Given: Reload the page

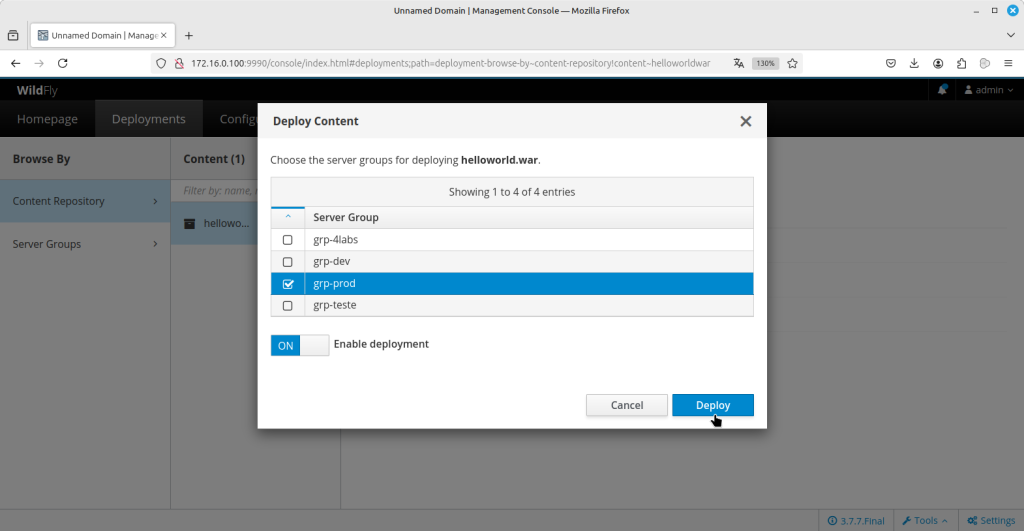Looking at the screenshot, I should pos(62,63).
